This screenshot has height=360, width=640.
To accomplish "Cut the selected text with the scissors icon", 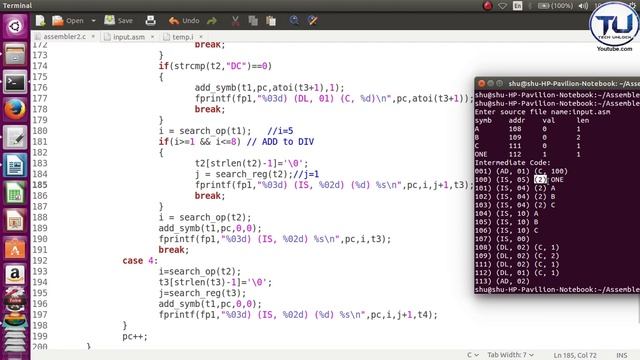I will coord(236,20).
